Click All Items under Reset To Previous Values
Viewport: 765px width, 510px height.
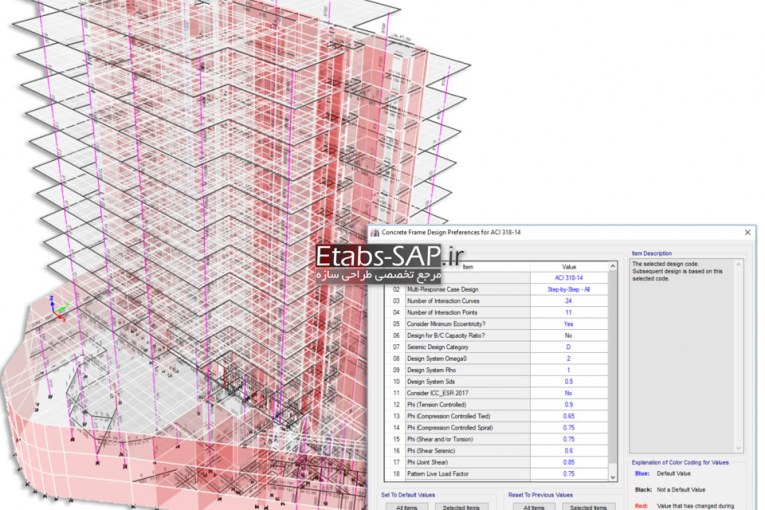[533, 507]
